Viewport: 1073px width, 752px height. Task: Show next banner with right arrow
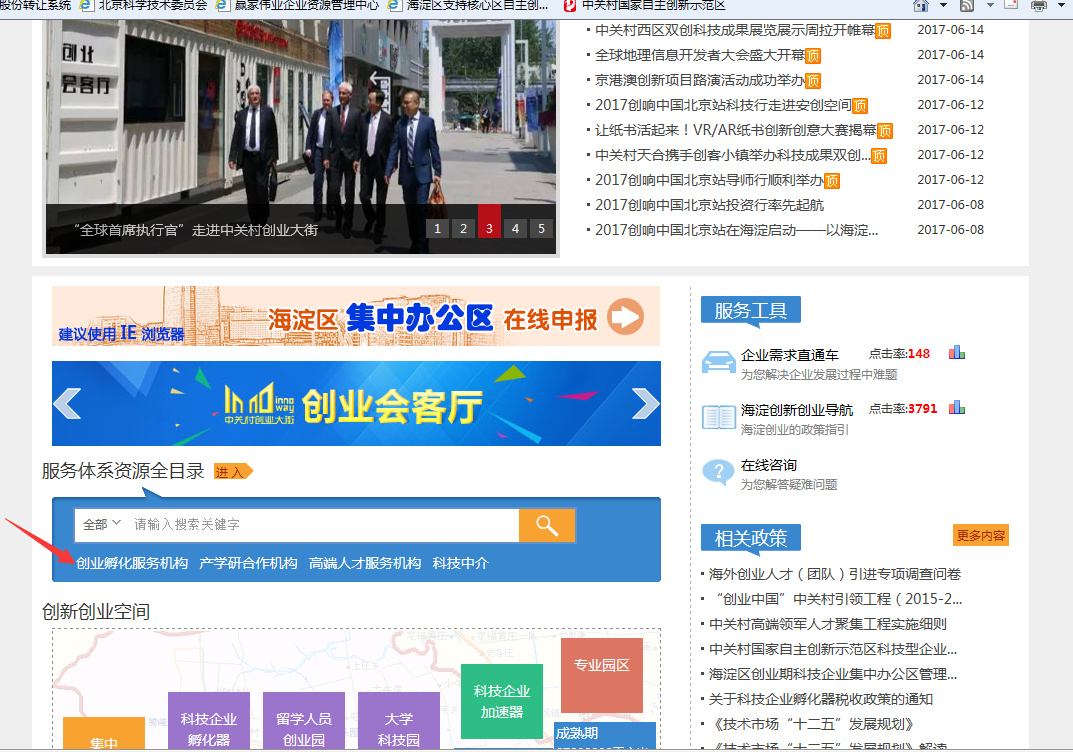pyautogui.click(x=645, y=403)
